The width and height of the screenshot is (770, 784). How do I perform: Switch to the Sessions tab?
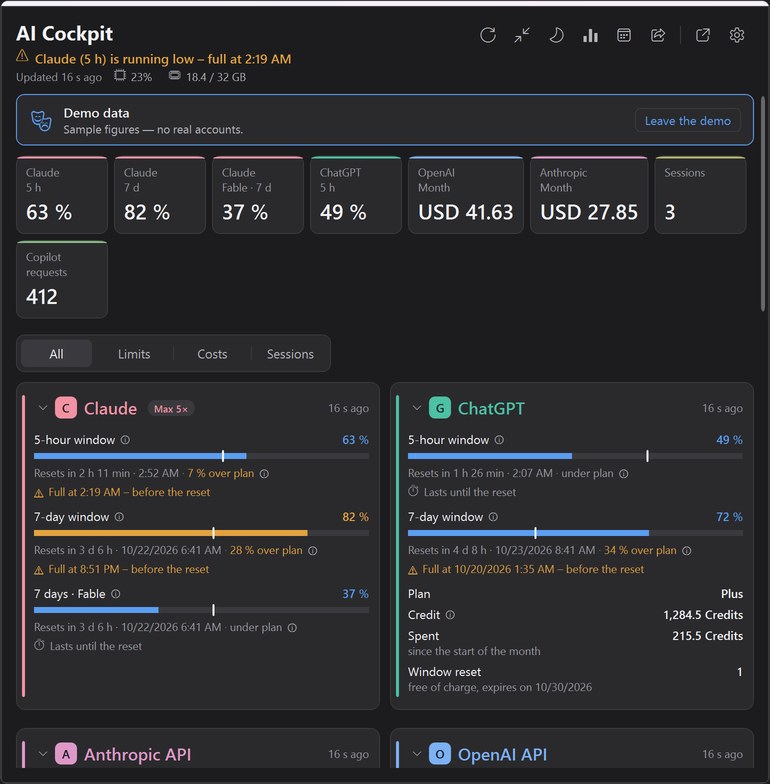(290, 354)
